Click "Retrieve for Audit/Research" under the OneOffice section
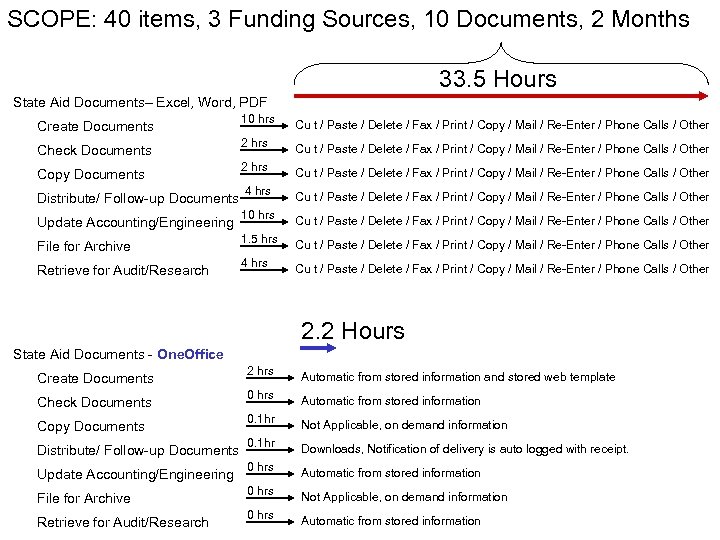Screen dimensions: 720x540 pos(123,522)
